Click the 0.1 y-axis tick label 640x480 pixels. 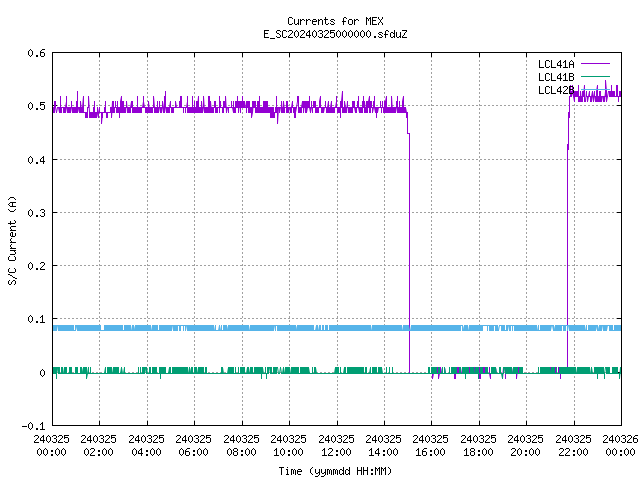coord(37,319)
